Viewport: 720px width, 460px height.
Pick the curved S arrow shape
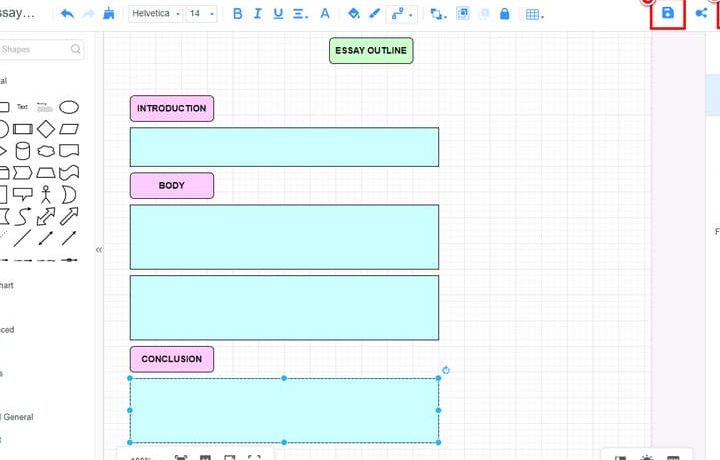22,216
